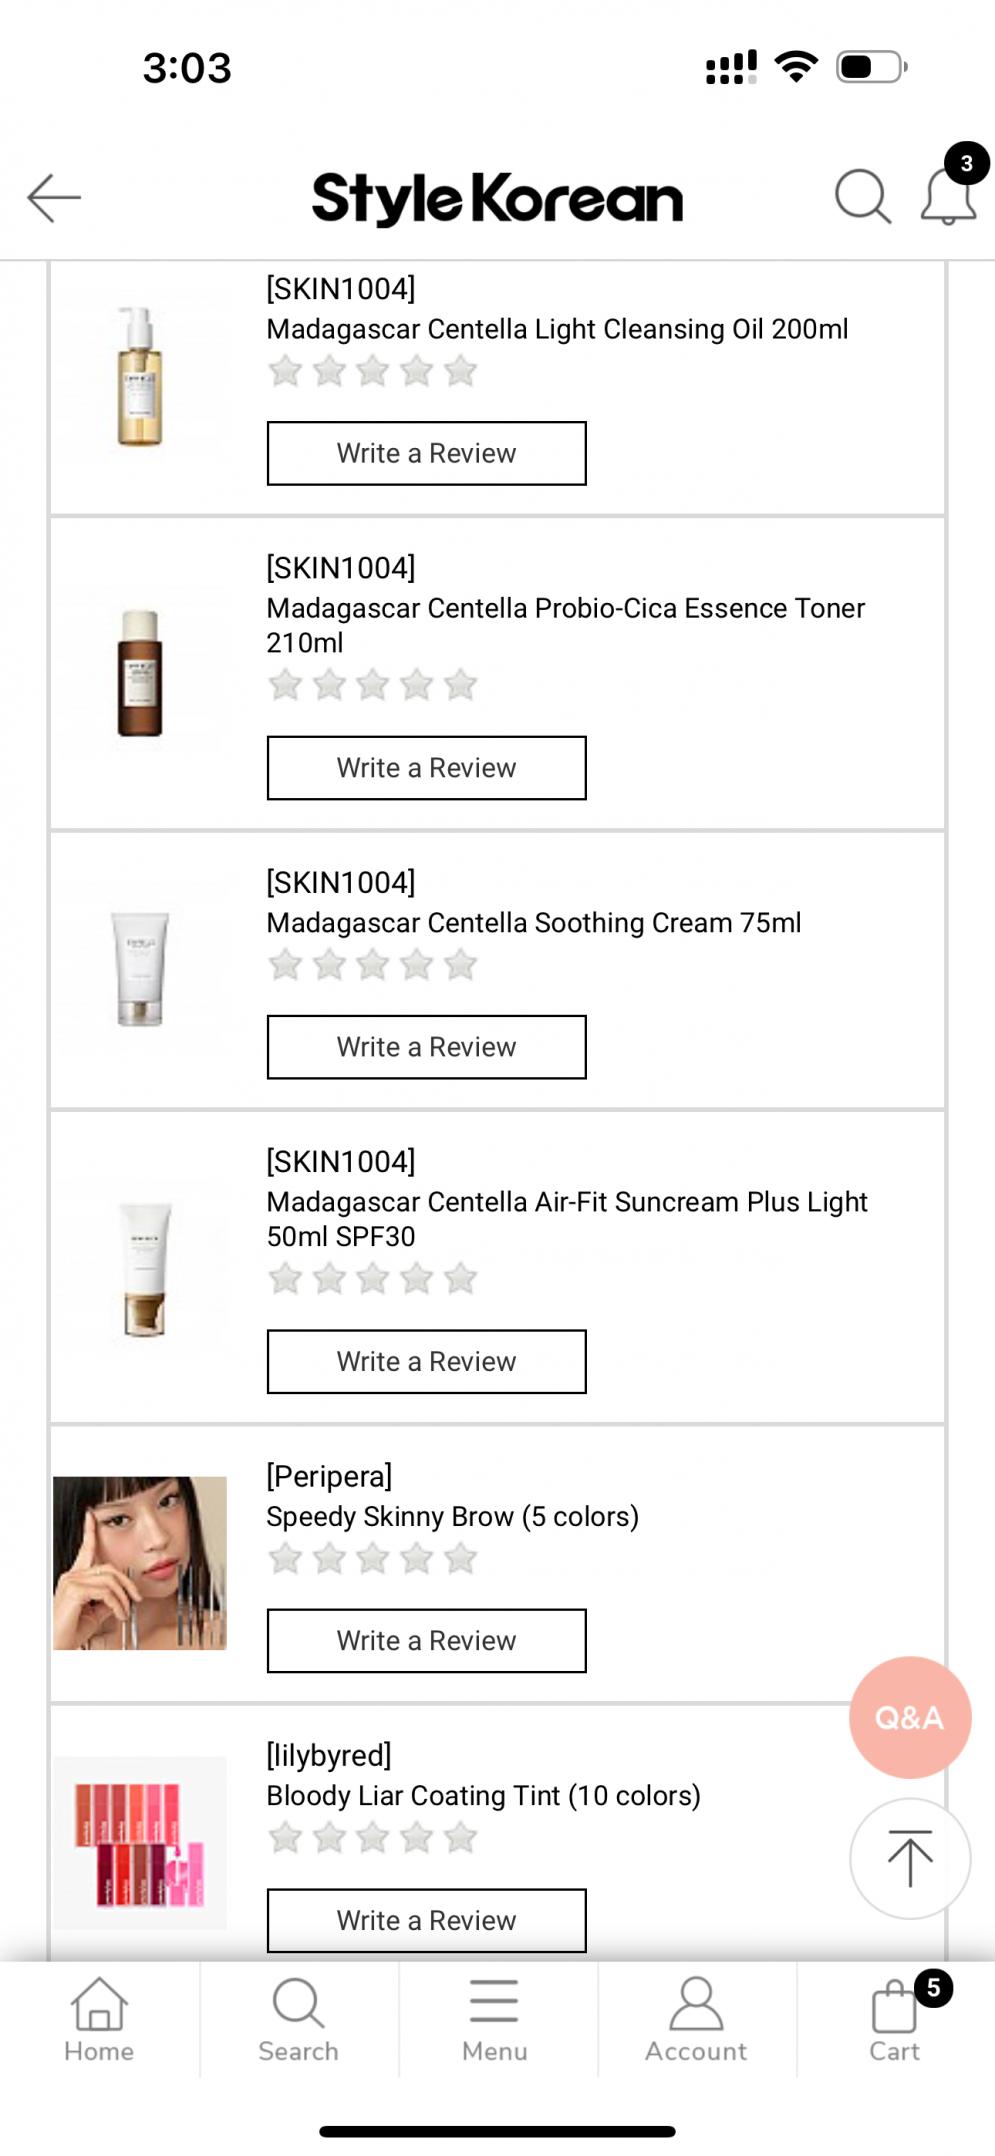Rate Air-Fit Suncream five stars
The width and height of the screenshot is (995, 2156).
[x=460, y=1279]
